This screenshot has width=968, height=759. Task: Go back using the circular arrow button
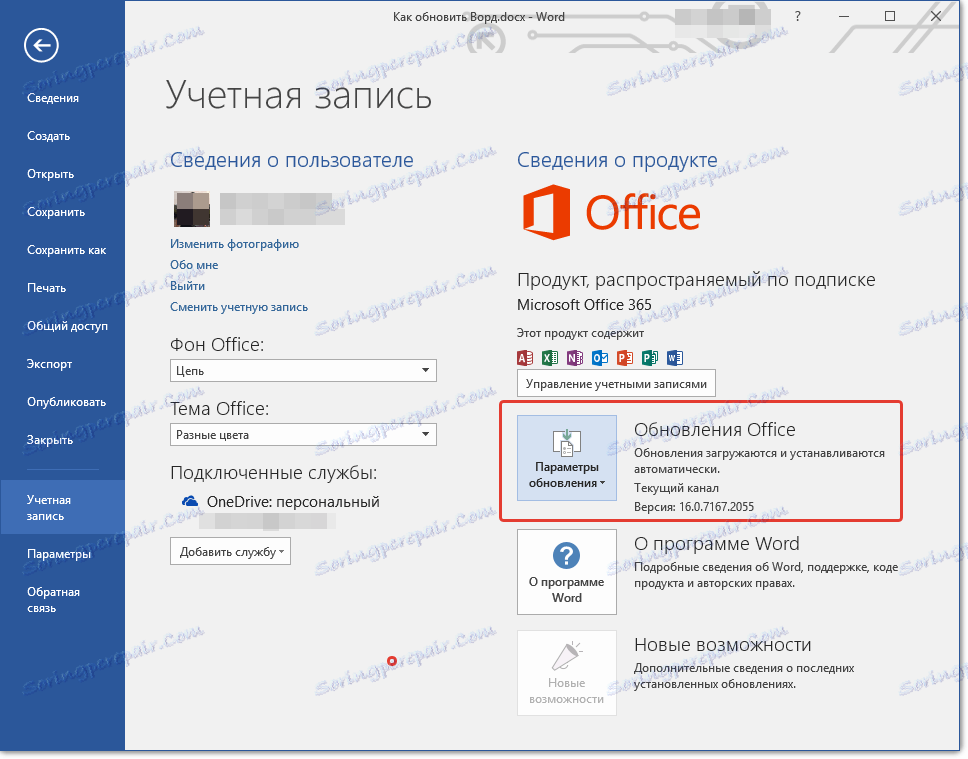[41, 45]
